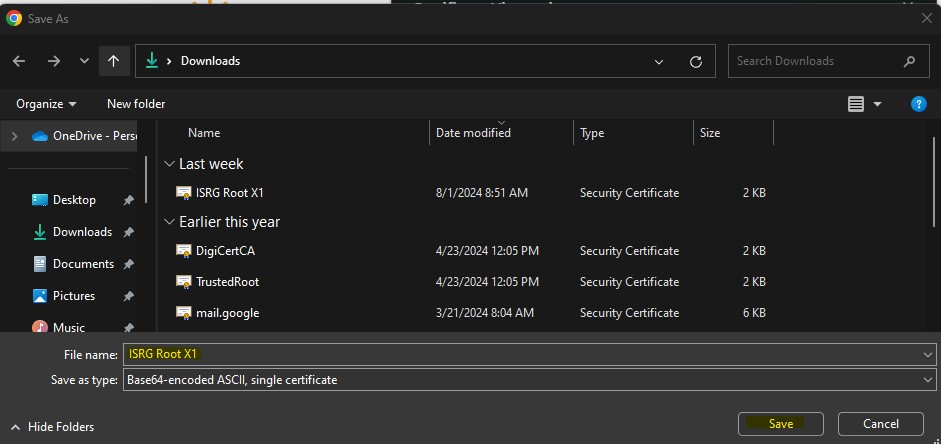The width and height of the screenshot is (941, 444).
Task: Close the Save As dialog
Action: (927, 19)
